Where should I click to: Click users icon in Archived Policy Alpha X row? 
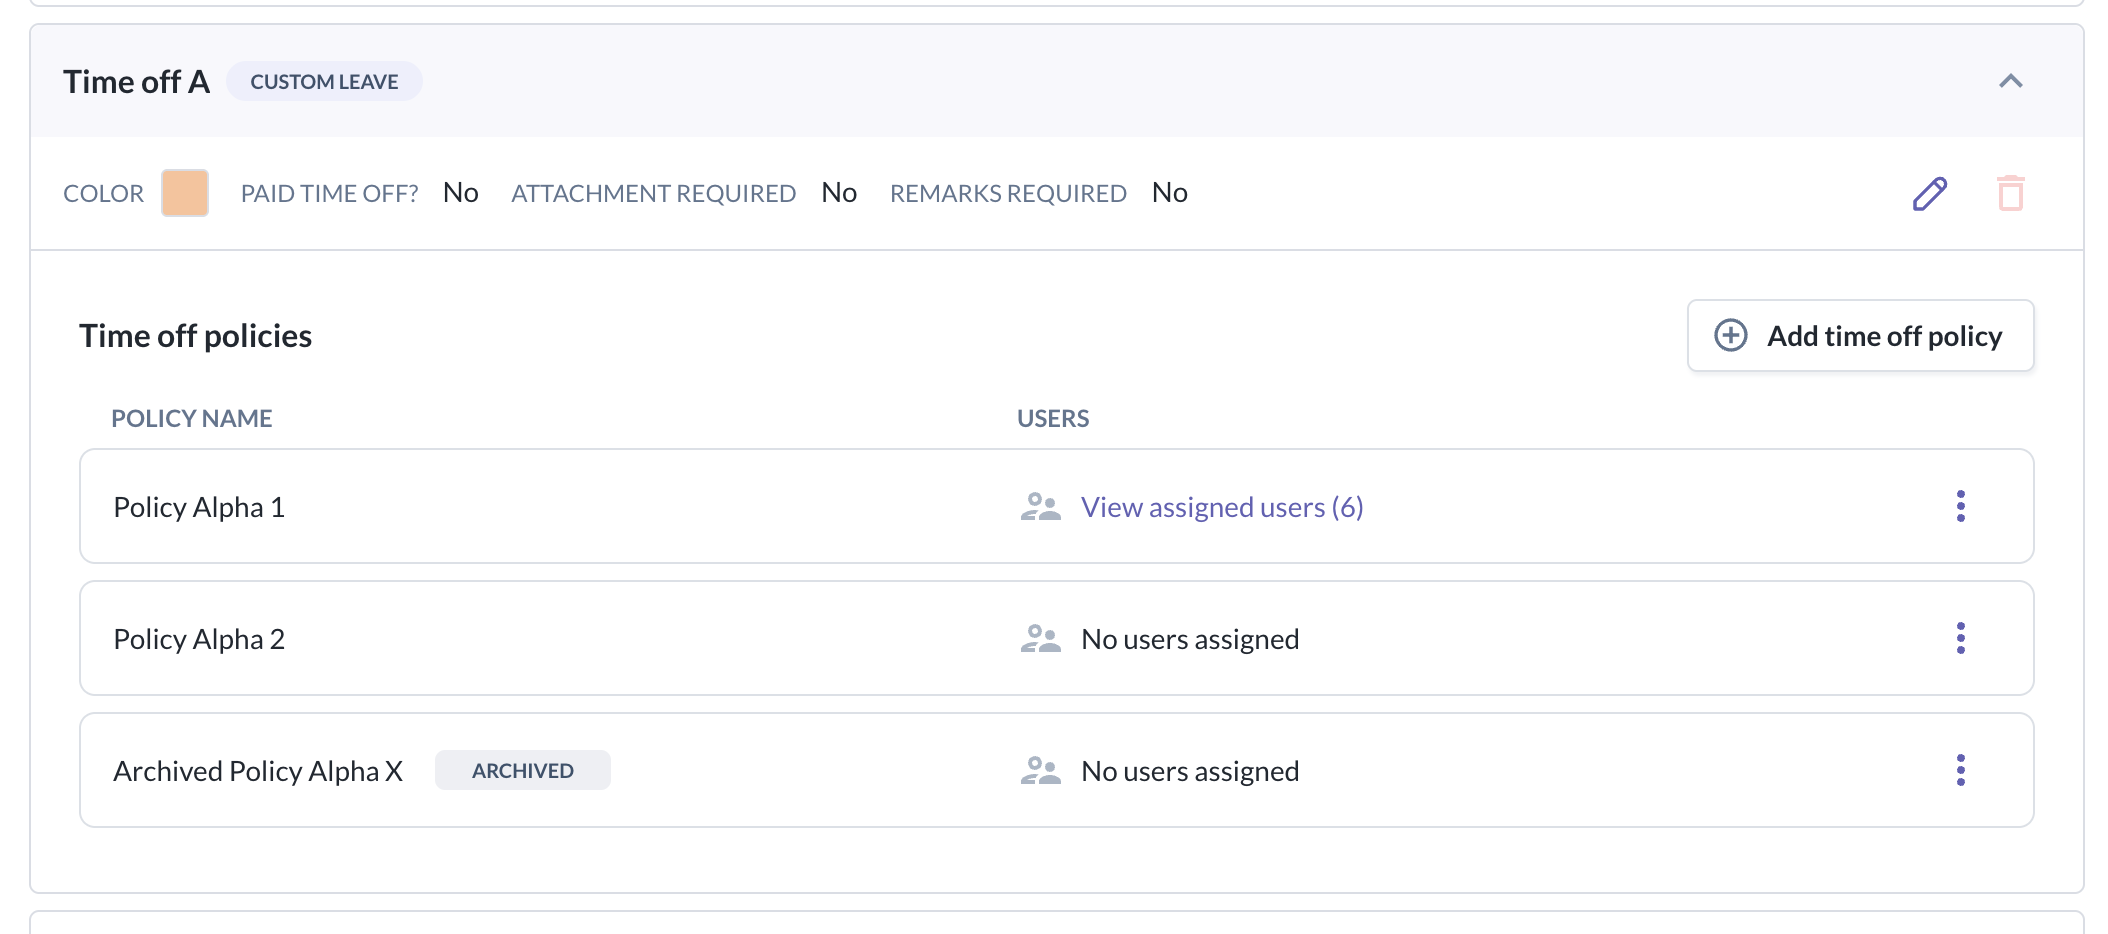coord(1040,771)
